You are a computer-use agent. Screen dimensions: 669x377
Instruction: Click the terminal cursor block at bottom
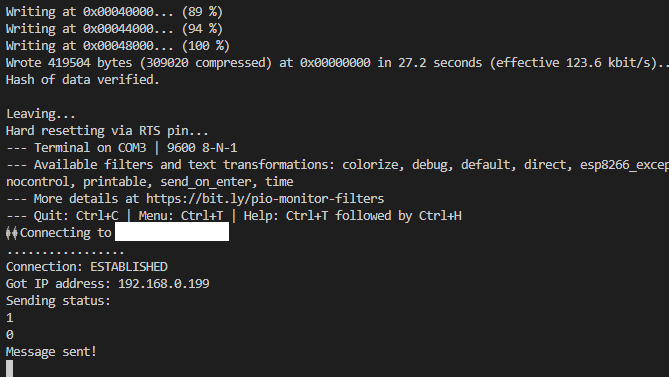coord(9,368)
